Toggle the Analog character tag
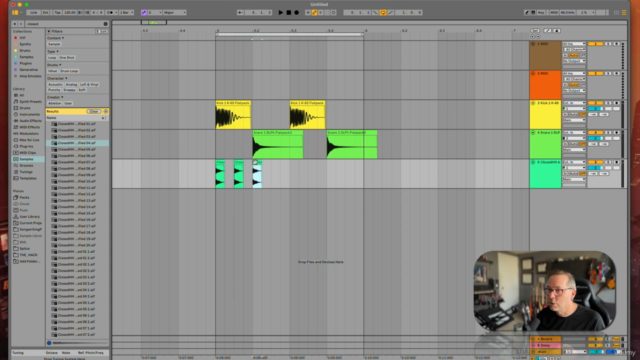640x360 pixels. [x=71, y=84]
